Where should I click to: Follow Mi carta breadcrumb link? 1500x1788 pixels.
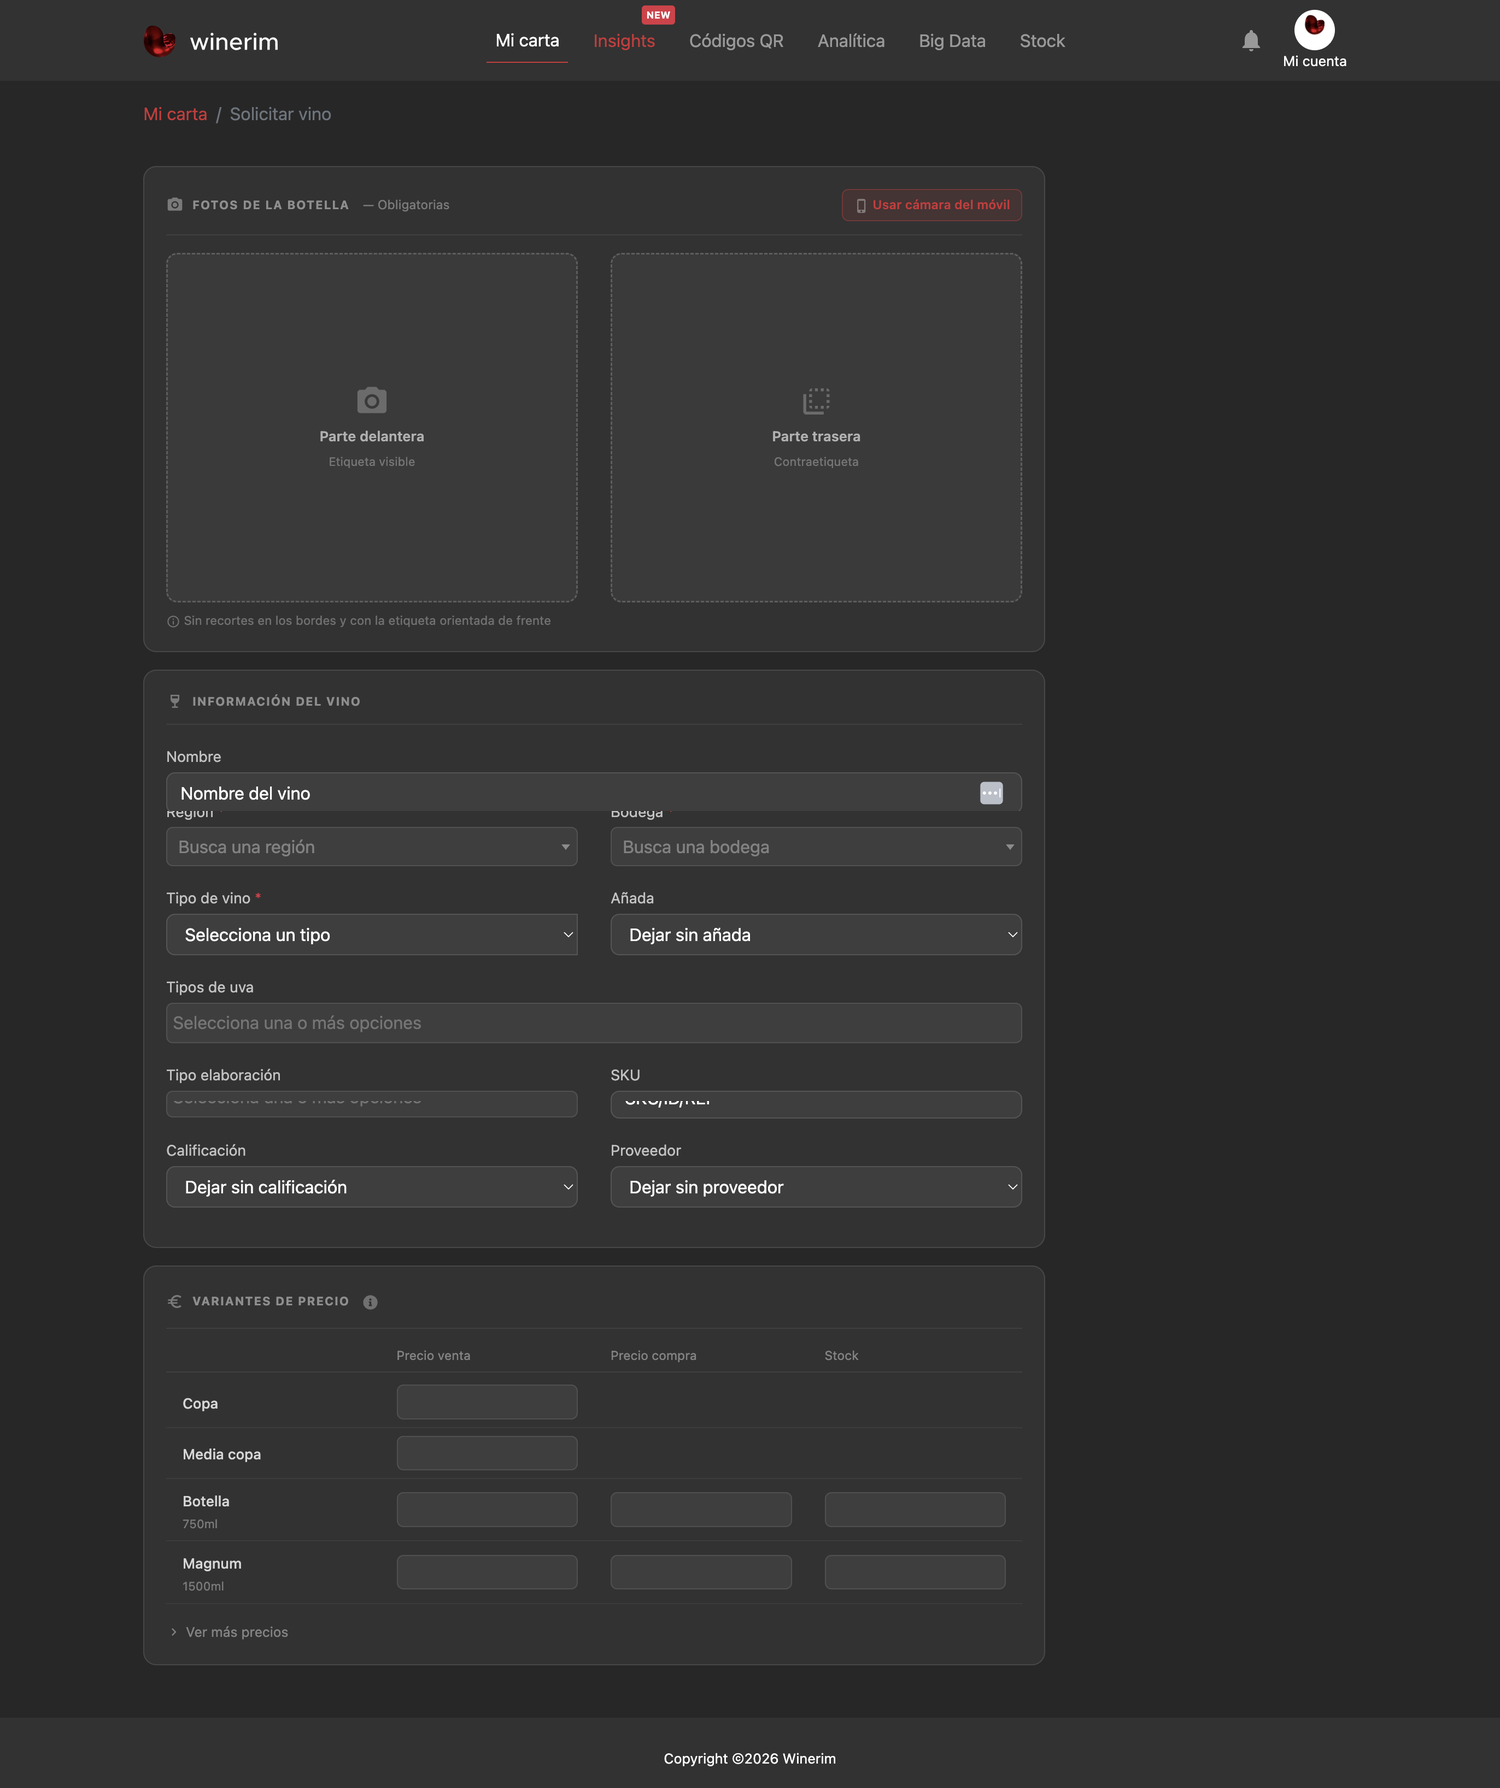pos(175,114)
